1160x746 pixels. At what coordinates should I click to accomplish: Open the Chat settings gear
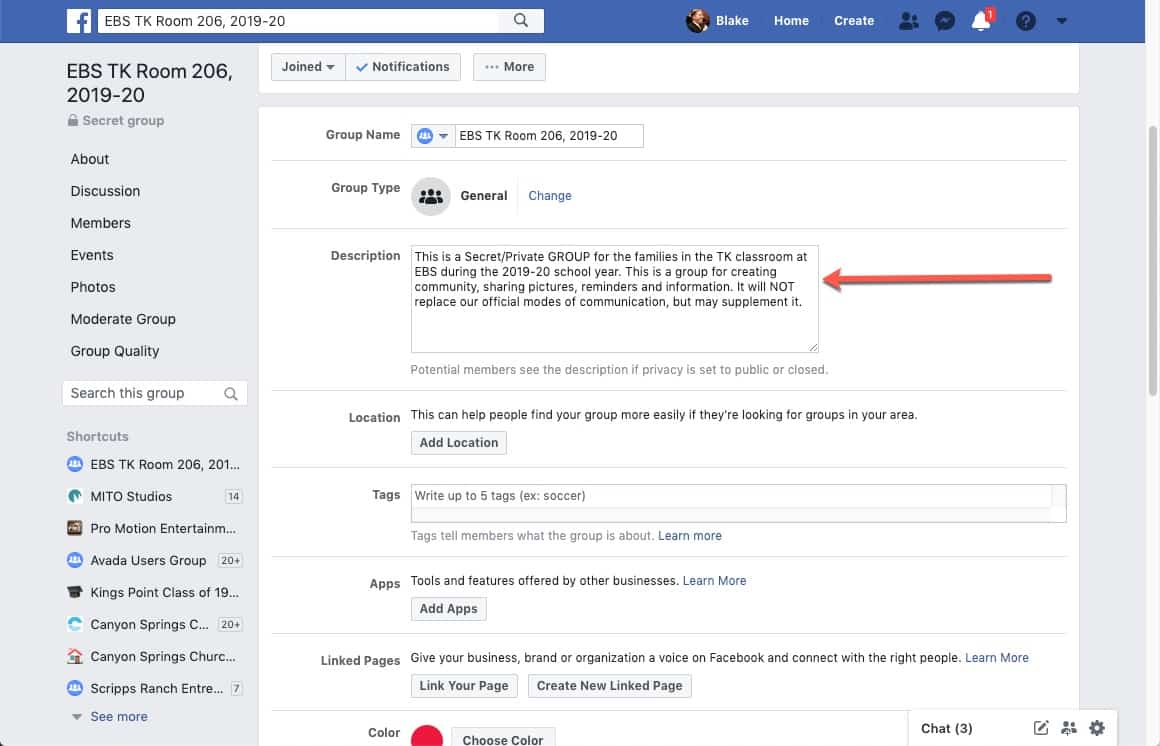coord(1097,728)
